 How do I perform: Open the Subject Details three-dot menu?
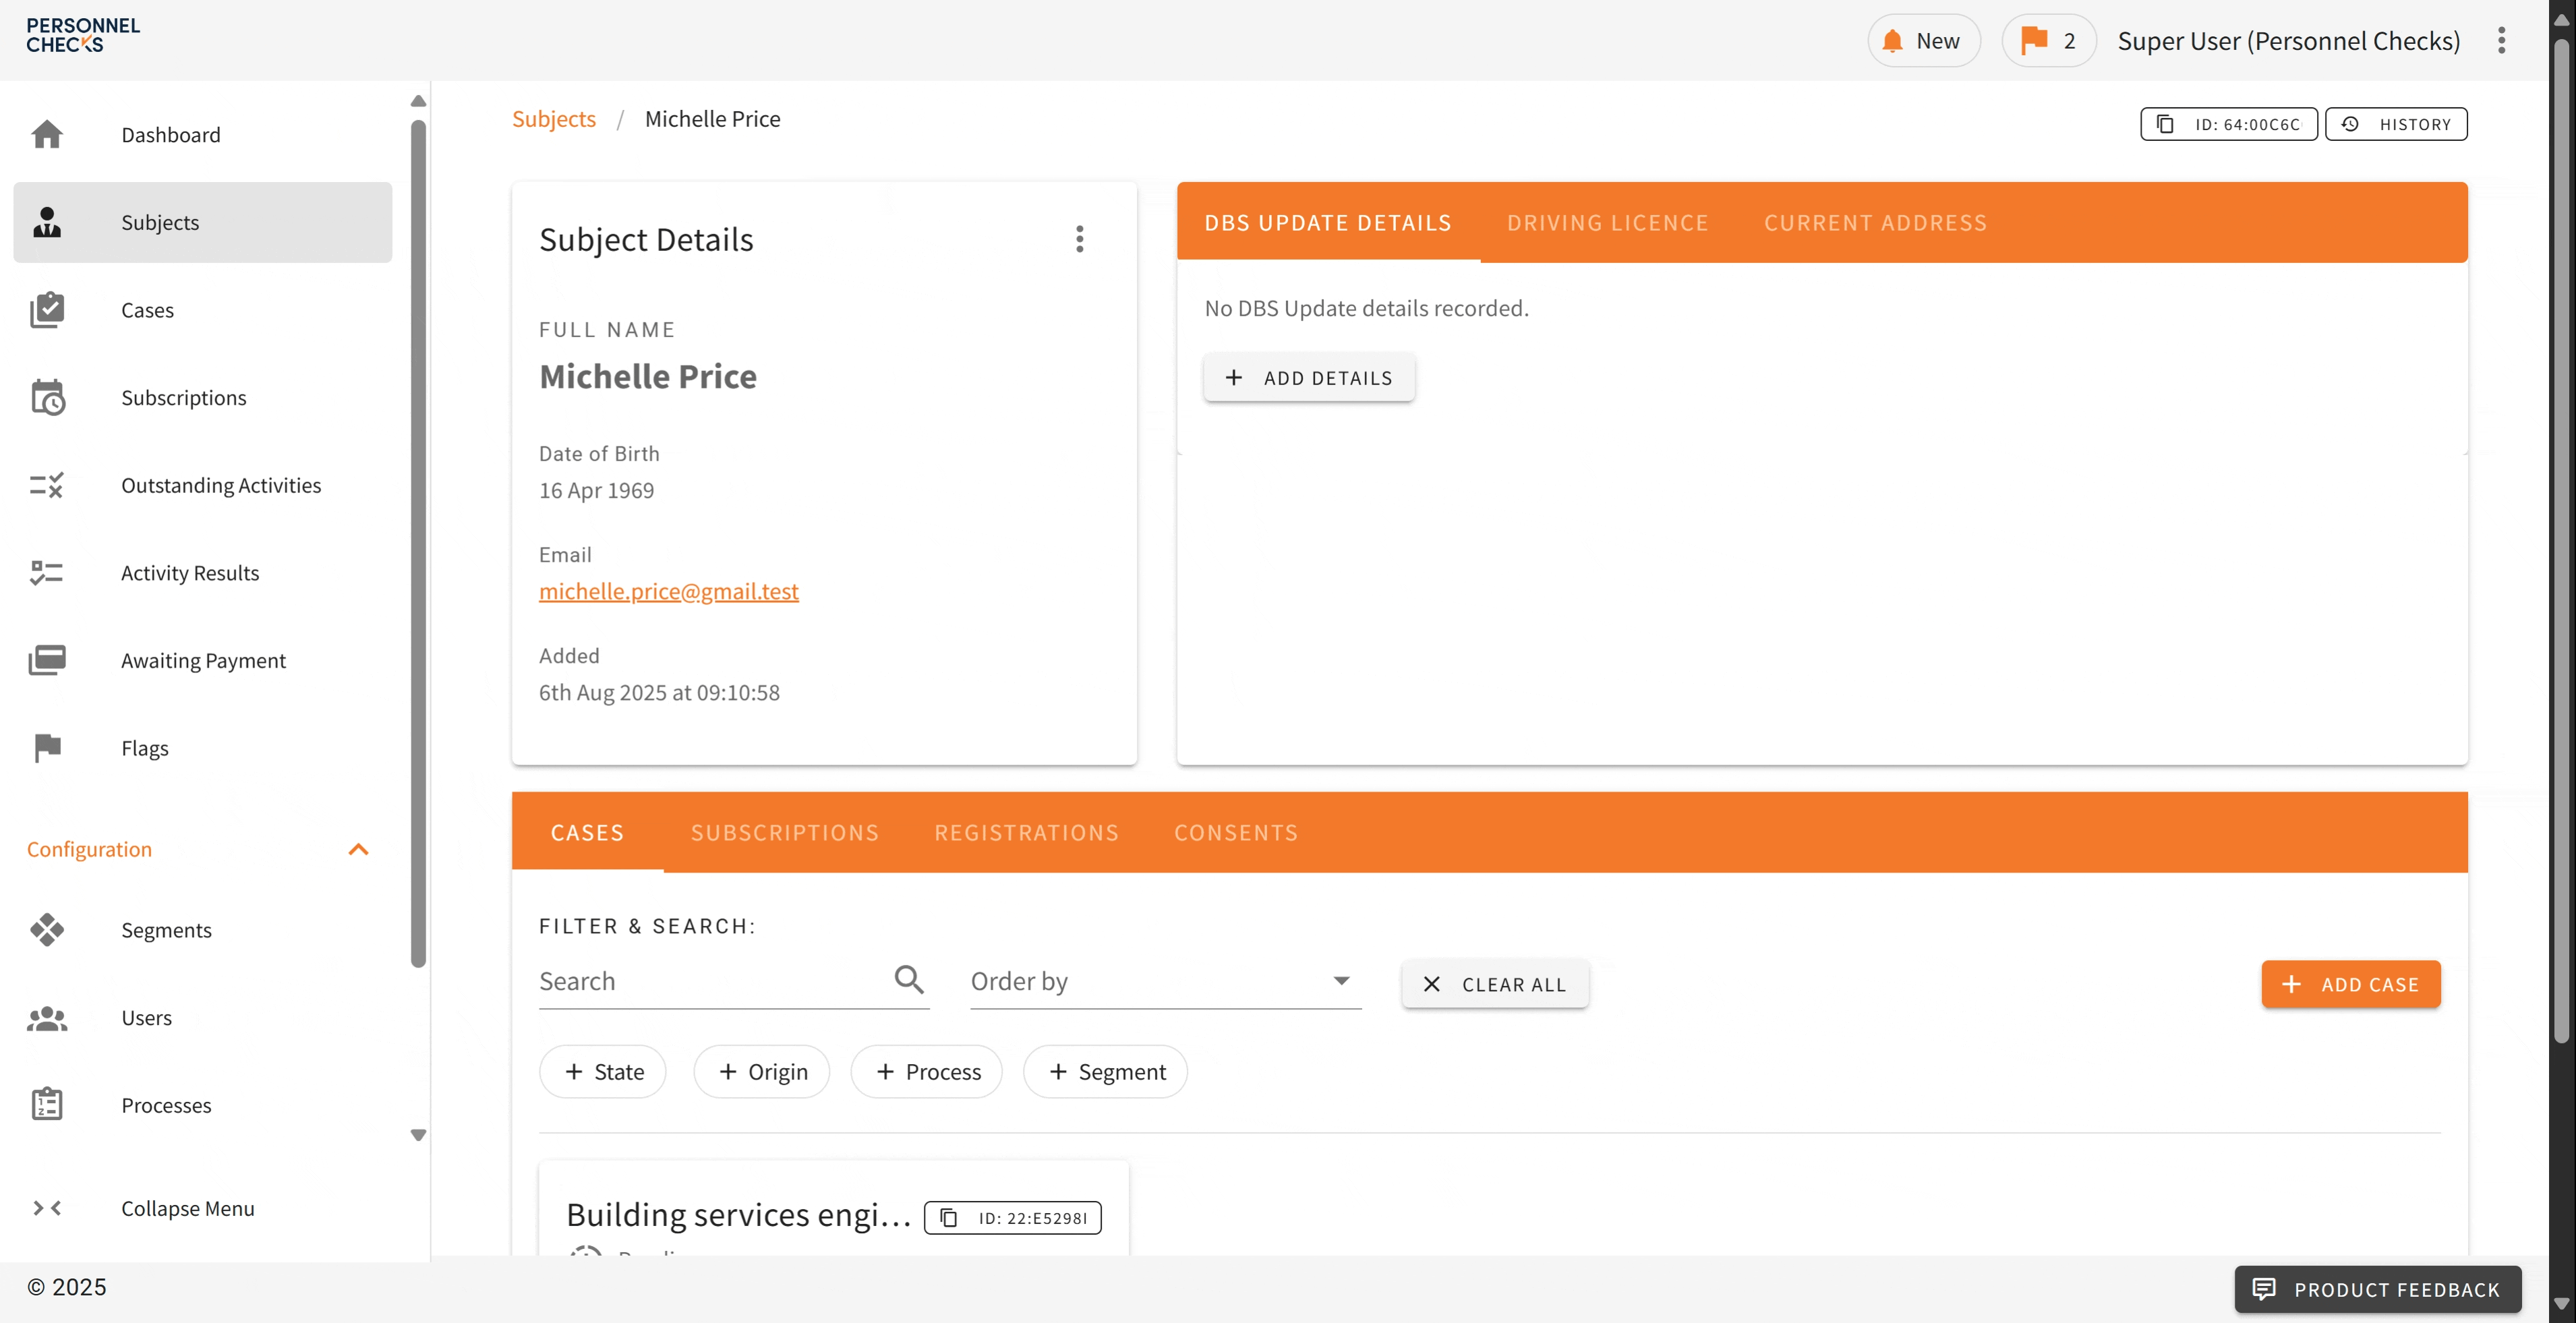coord(1079,239)
